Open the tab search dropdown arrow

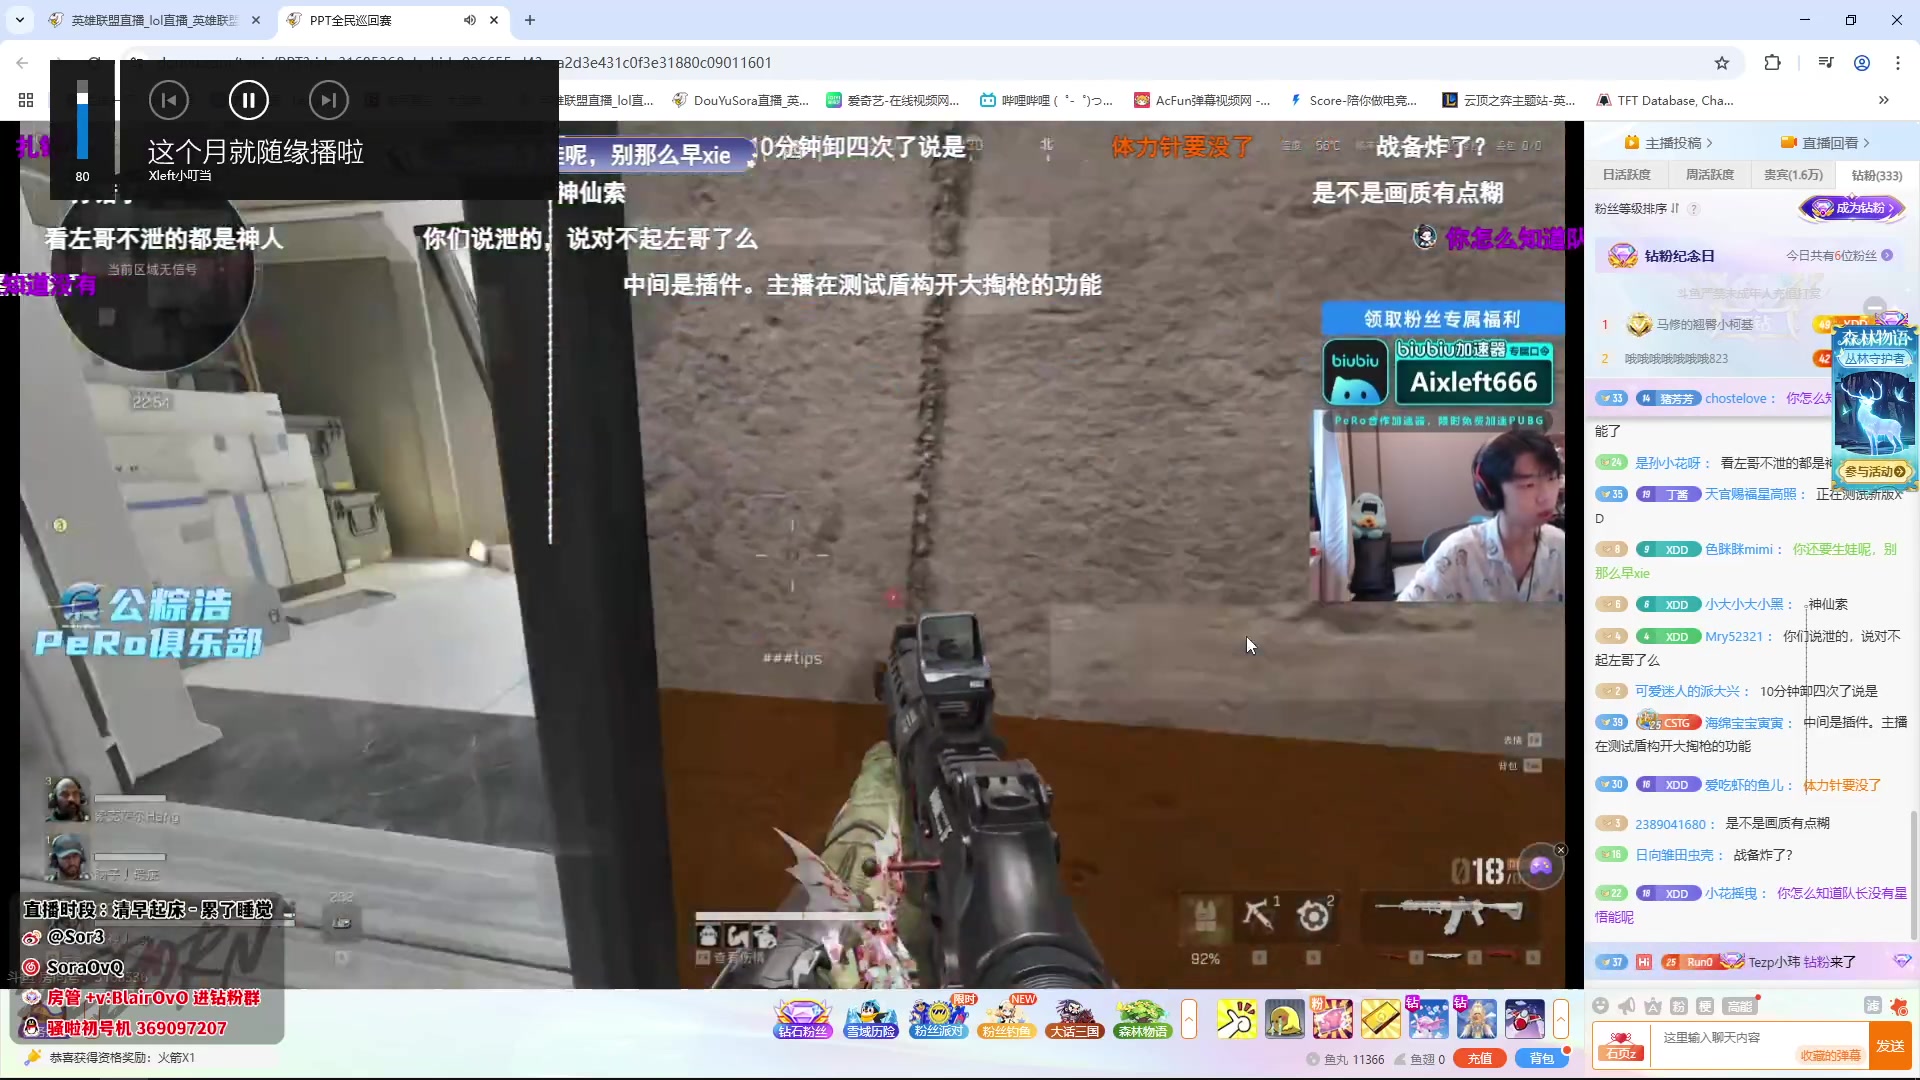(19, 20)
